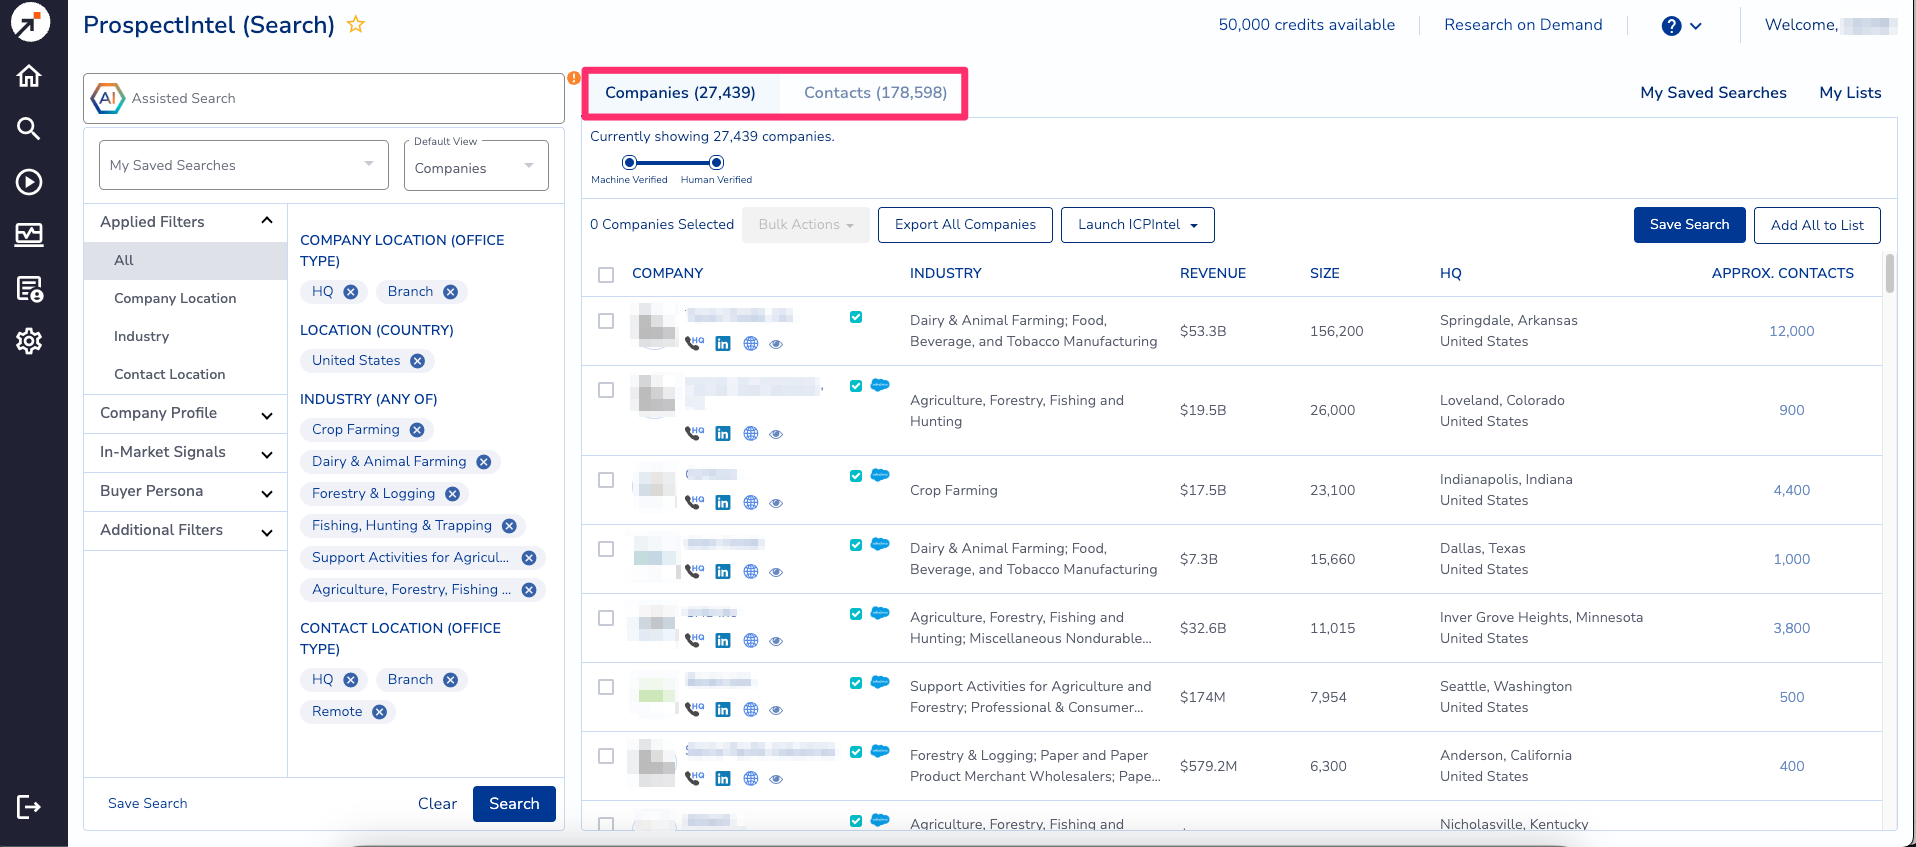1916x847 pixels.
Task: Open the help question mark menu
Action: pos(1682,26)
